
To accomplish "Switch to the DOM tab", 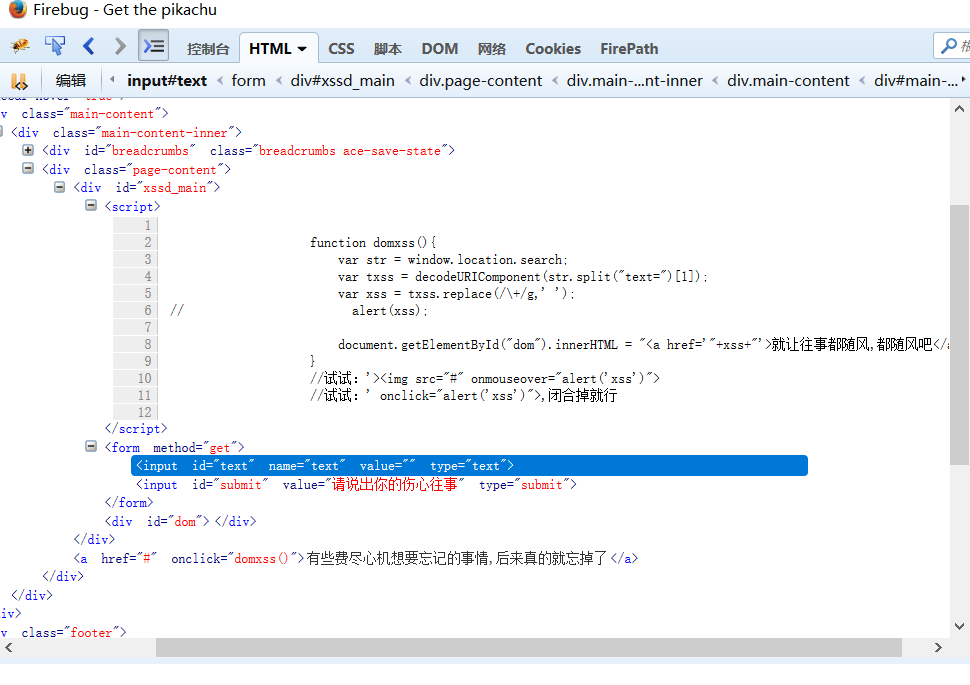I will click(x=440, y=49).
